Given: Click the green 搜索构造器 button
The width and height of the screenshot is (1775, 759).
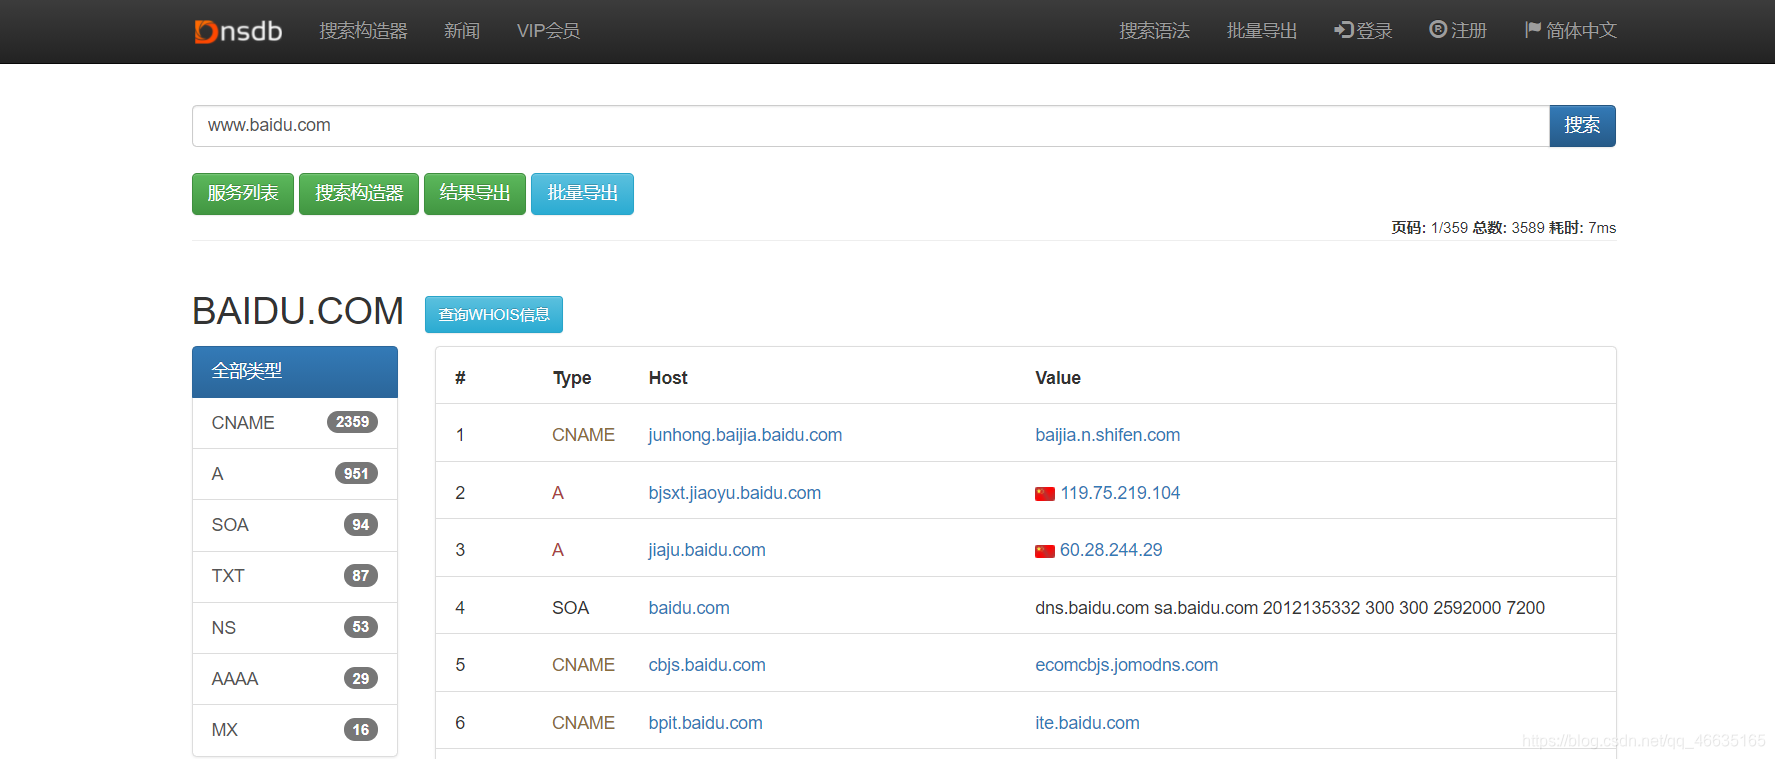Looking at the screenshot, I should click(x=359, y=194).
